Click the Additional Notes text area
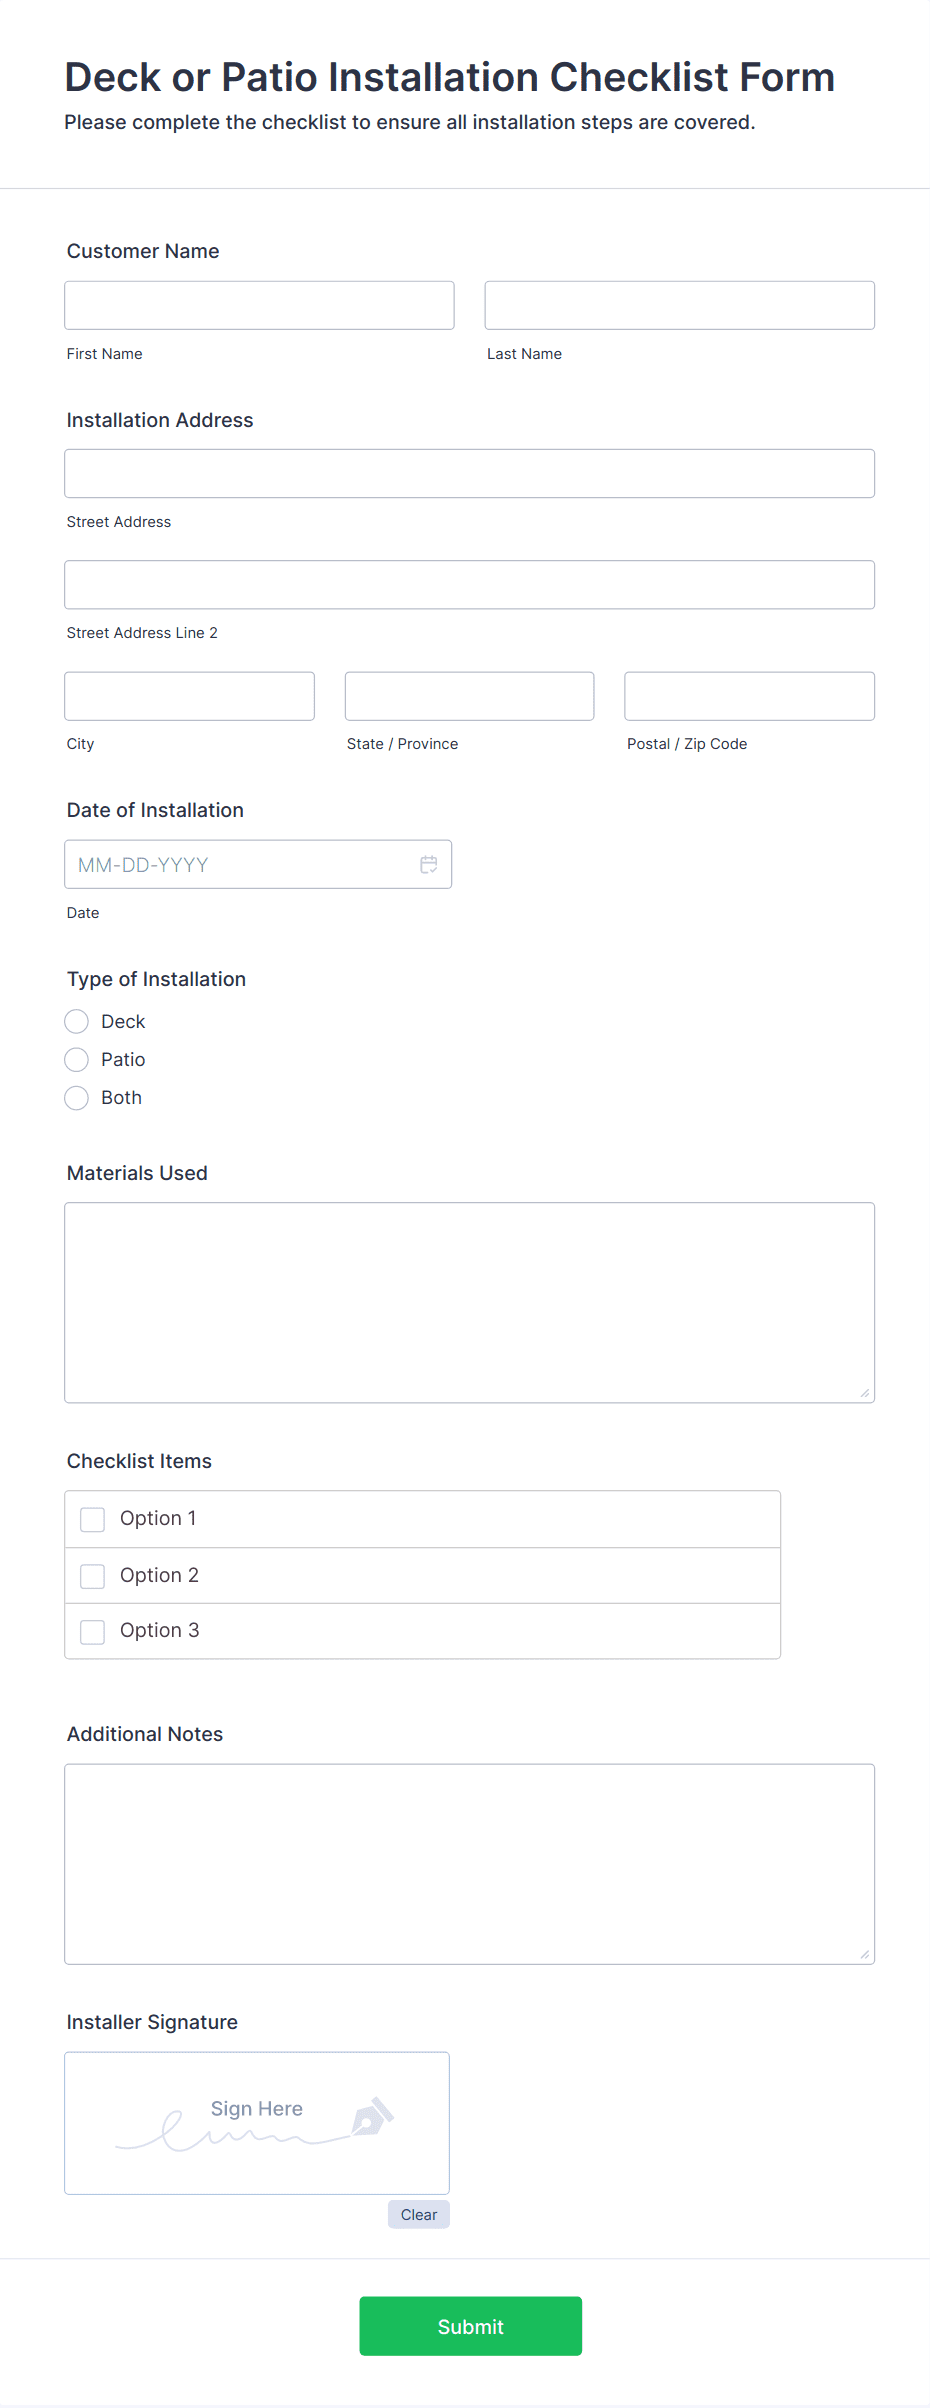The image size is (930, 2408). (469, 1864)
